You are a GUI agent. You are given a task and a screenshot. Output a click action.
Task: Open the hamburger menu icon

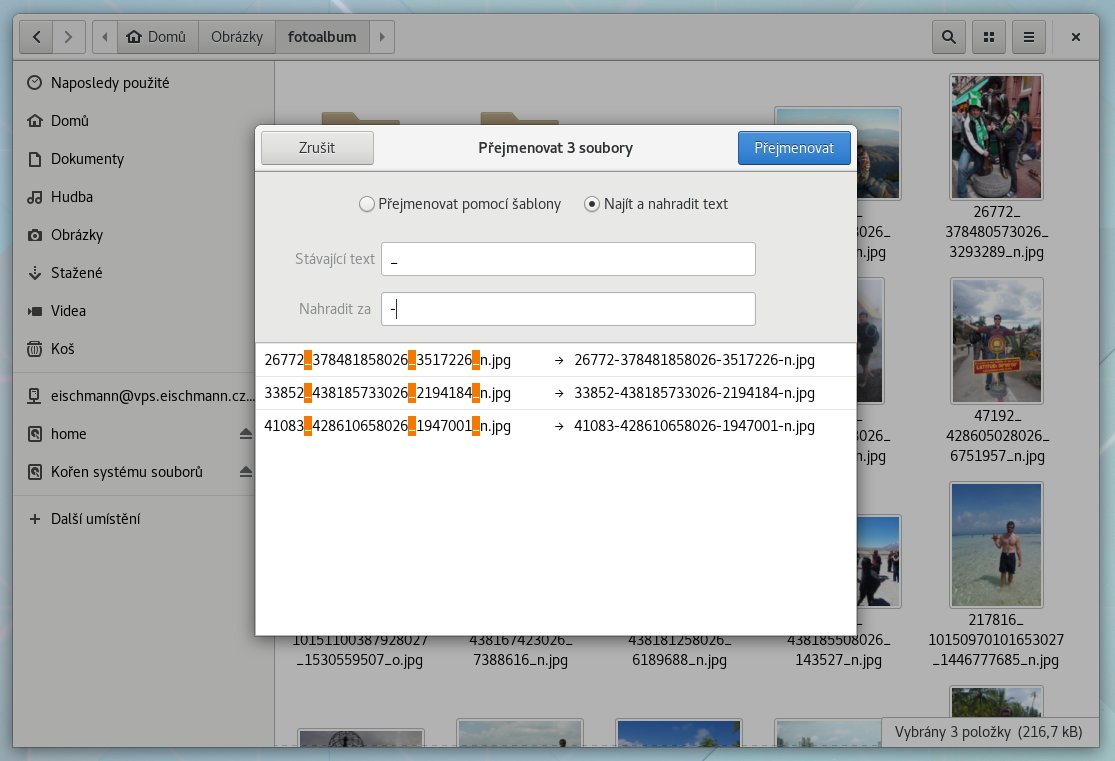(x=1029, y=37)
